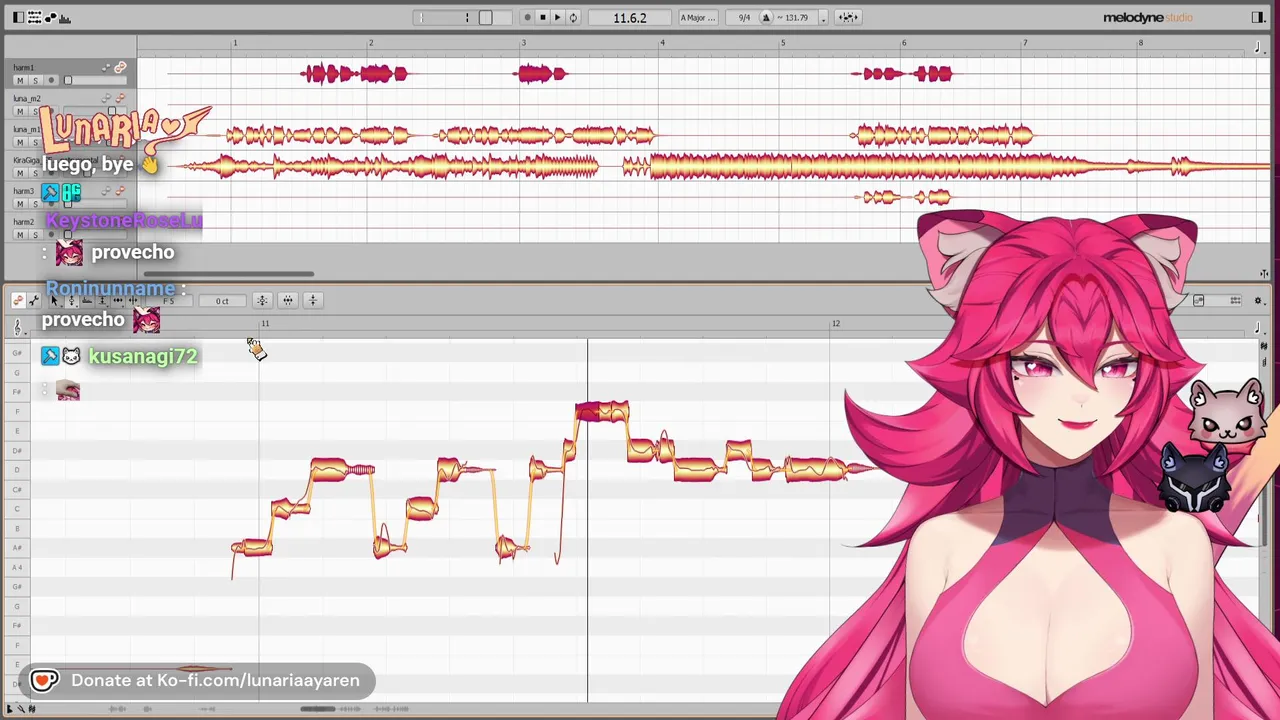Toggle the metronome click icon
1280x720 pixels.
[766, 17]
